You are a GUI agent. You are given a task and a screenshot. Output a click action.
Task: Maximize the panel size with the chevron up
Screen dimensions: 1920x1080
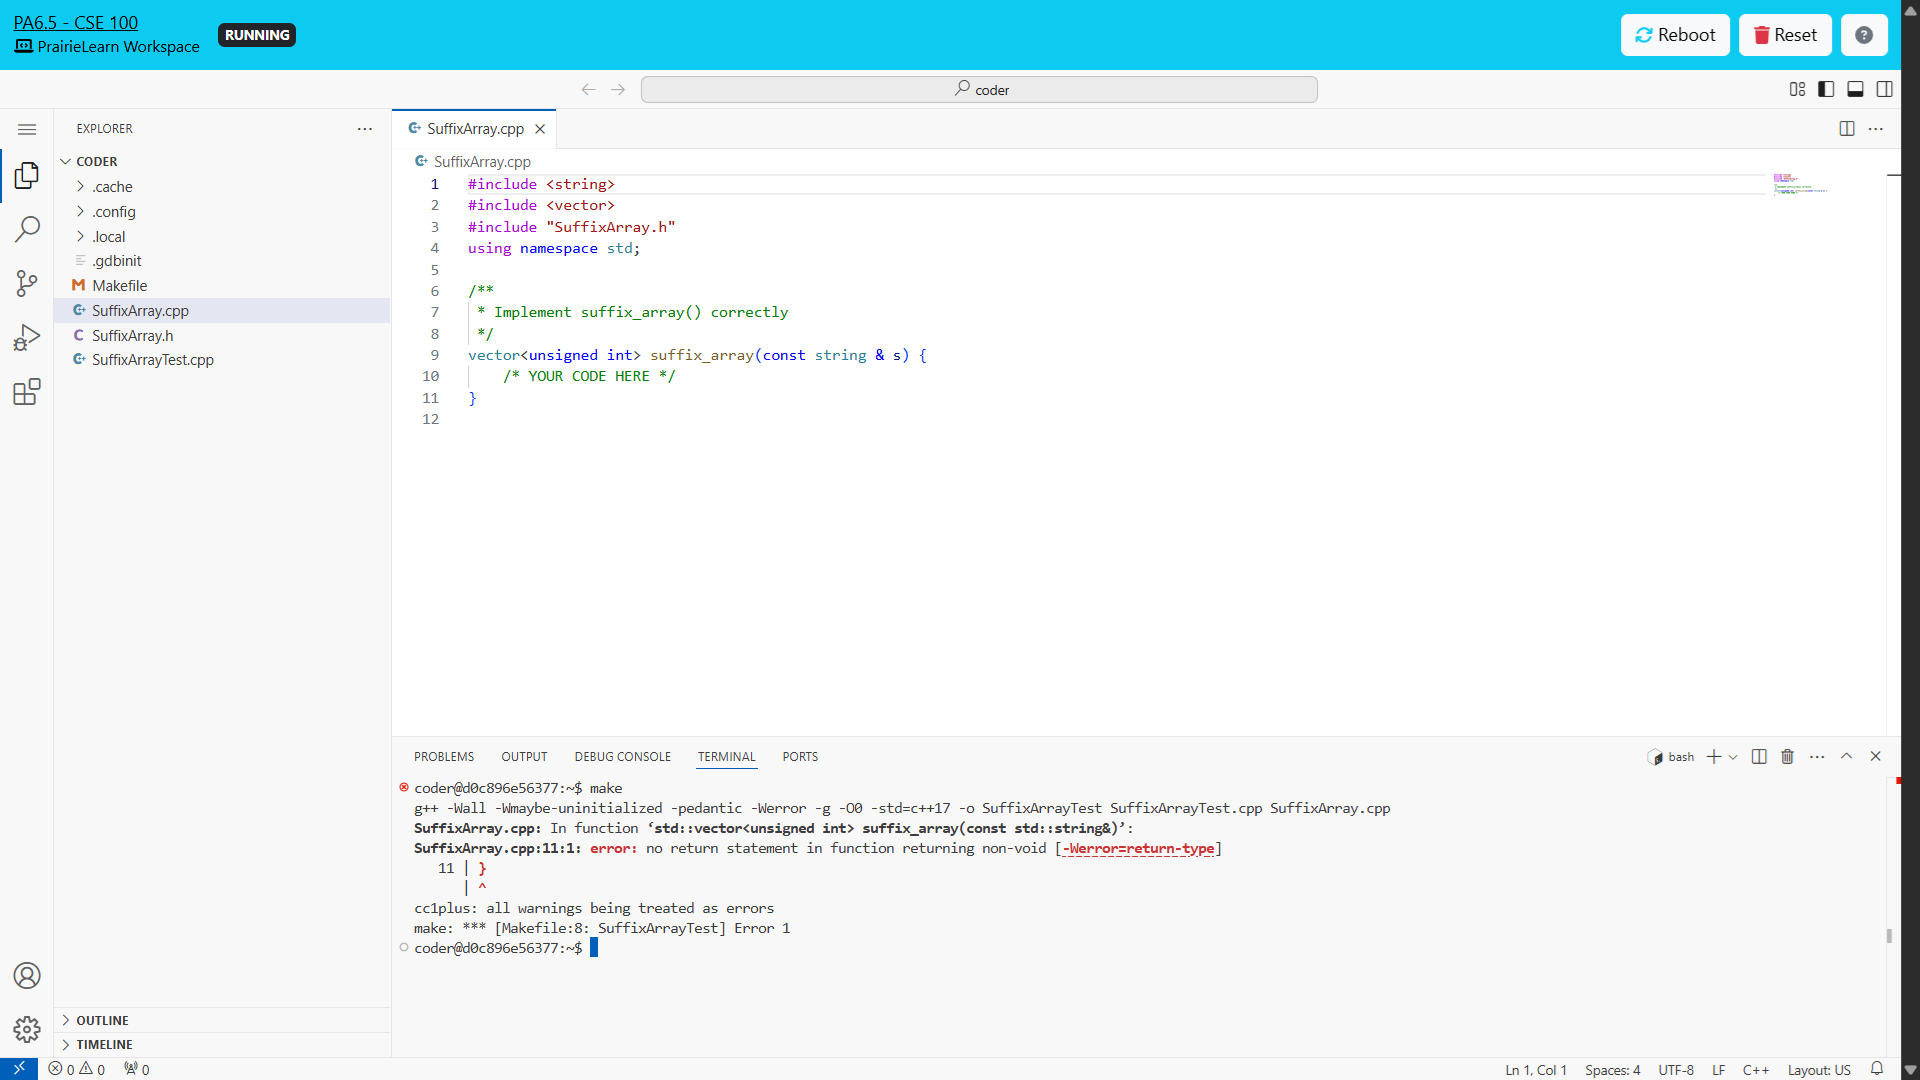pos(1847,757)
